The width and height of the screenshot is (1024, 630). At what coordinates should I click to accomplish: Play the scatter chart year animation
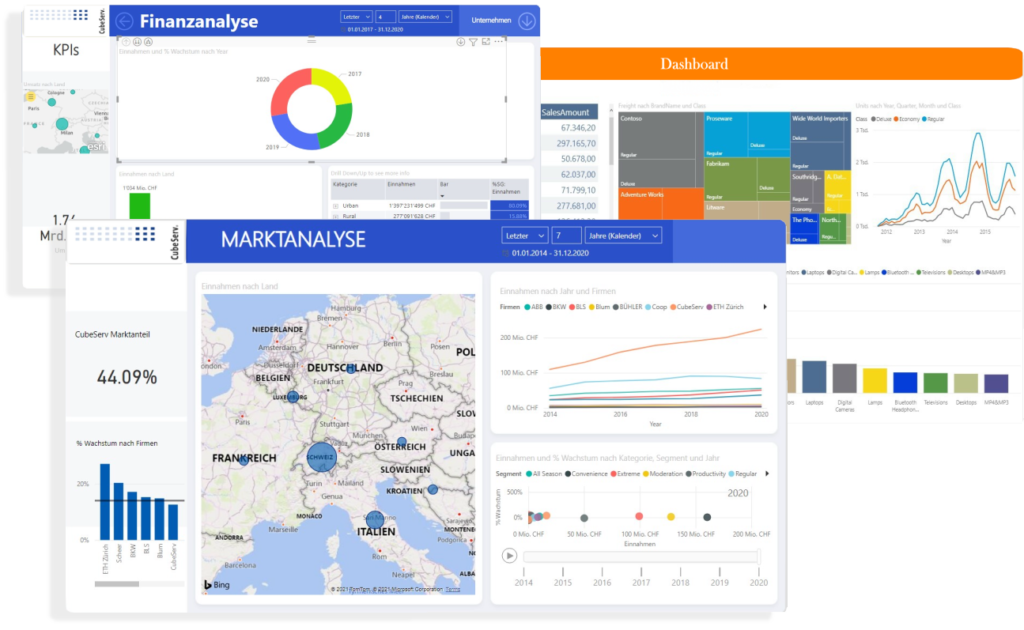click(509, 556)
